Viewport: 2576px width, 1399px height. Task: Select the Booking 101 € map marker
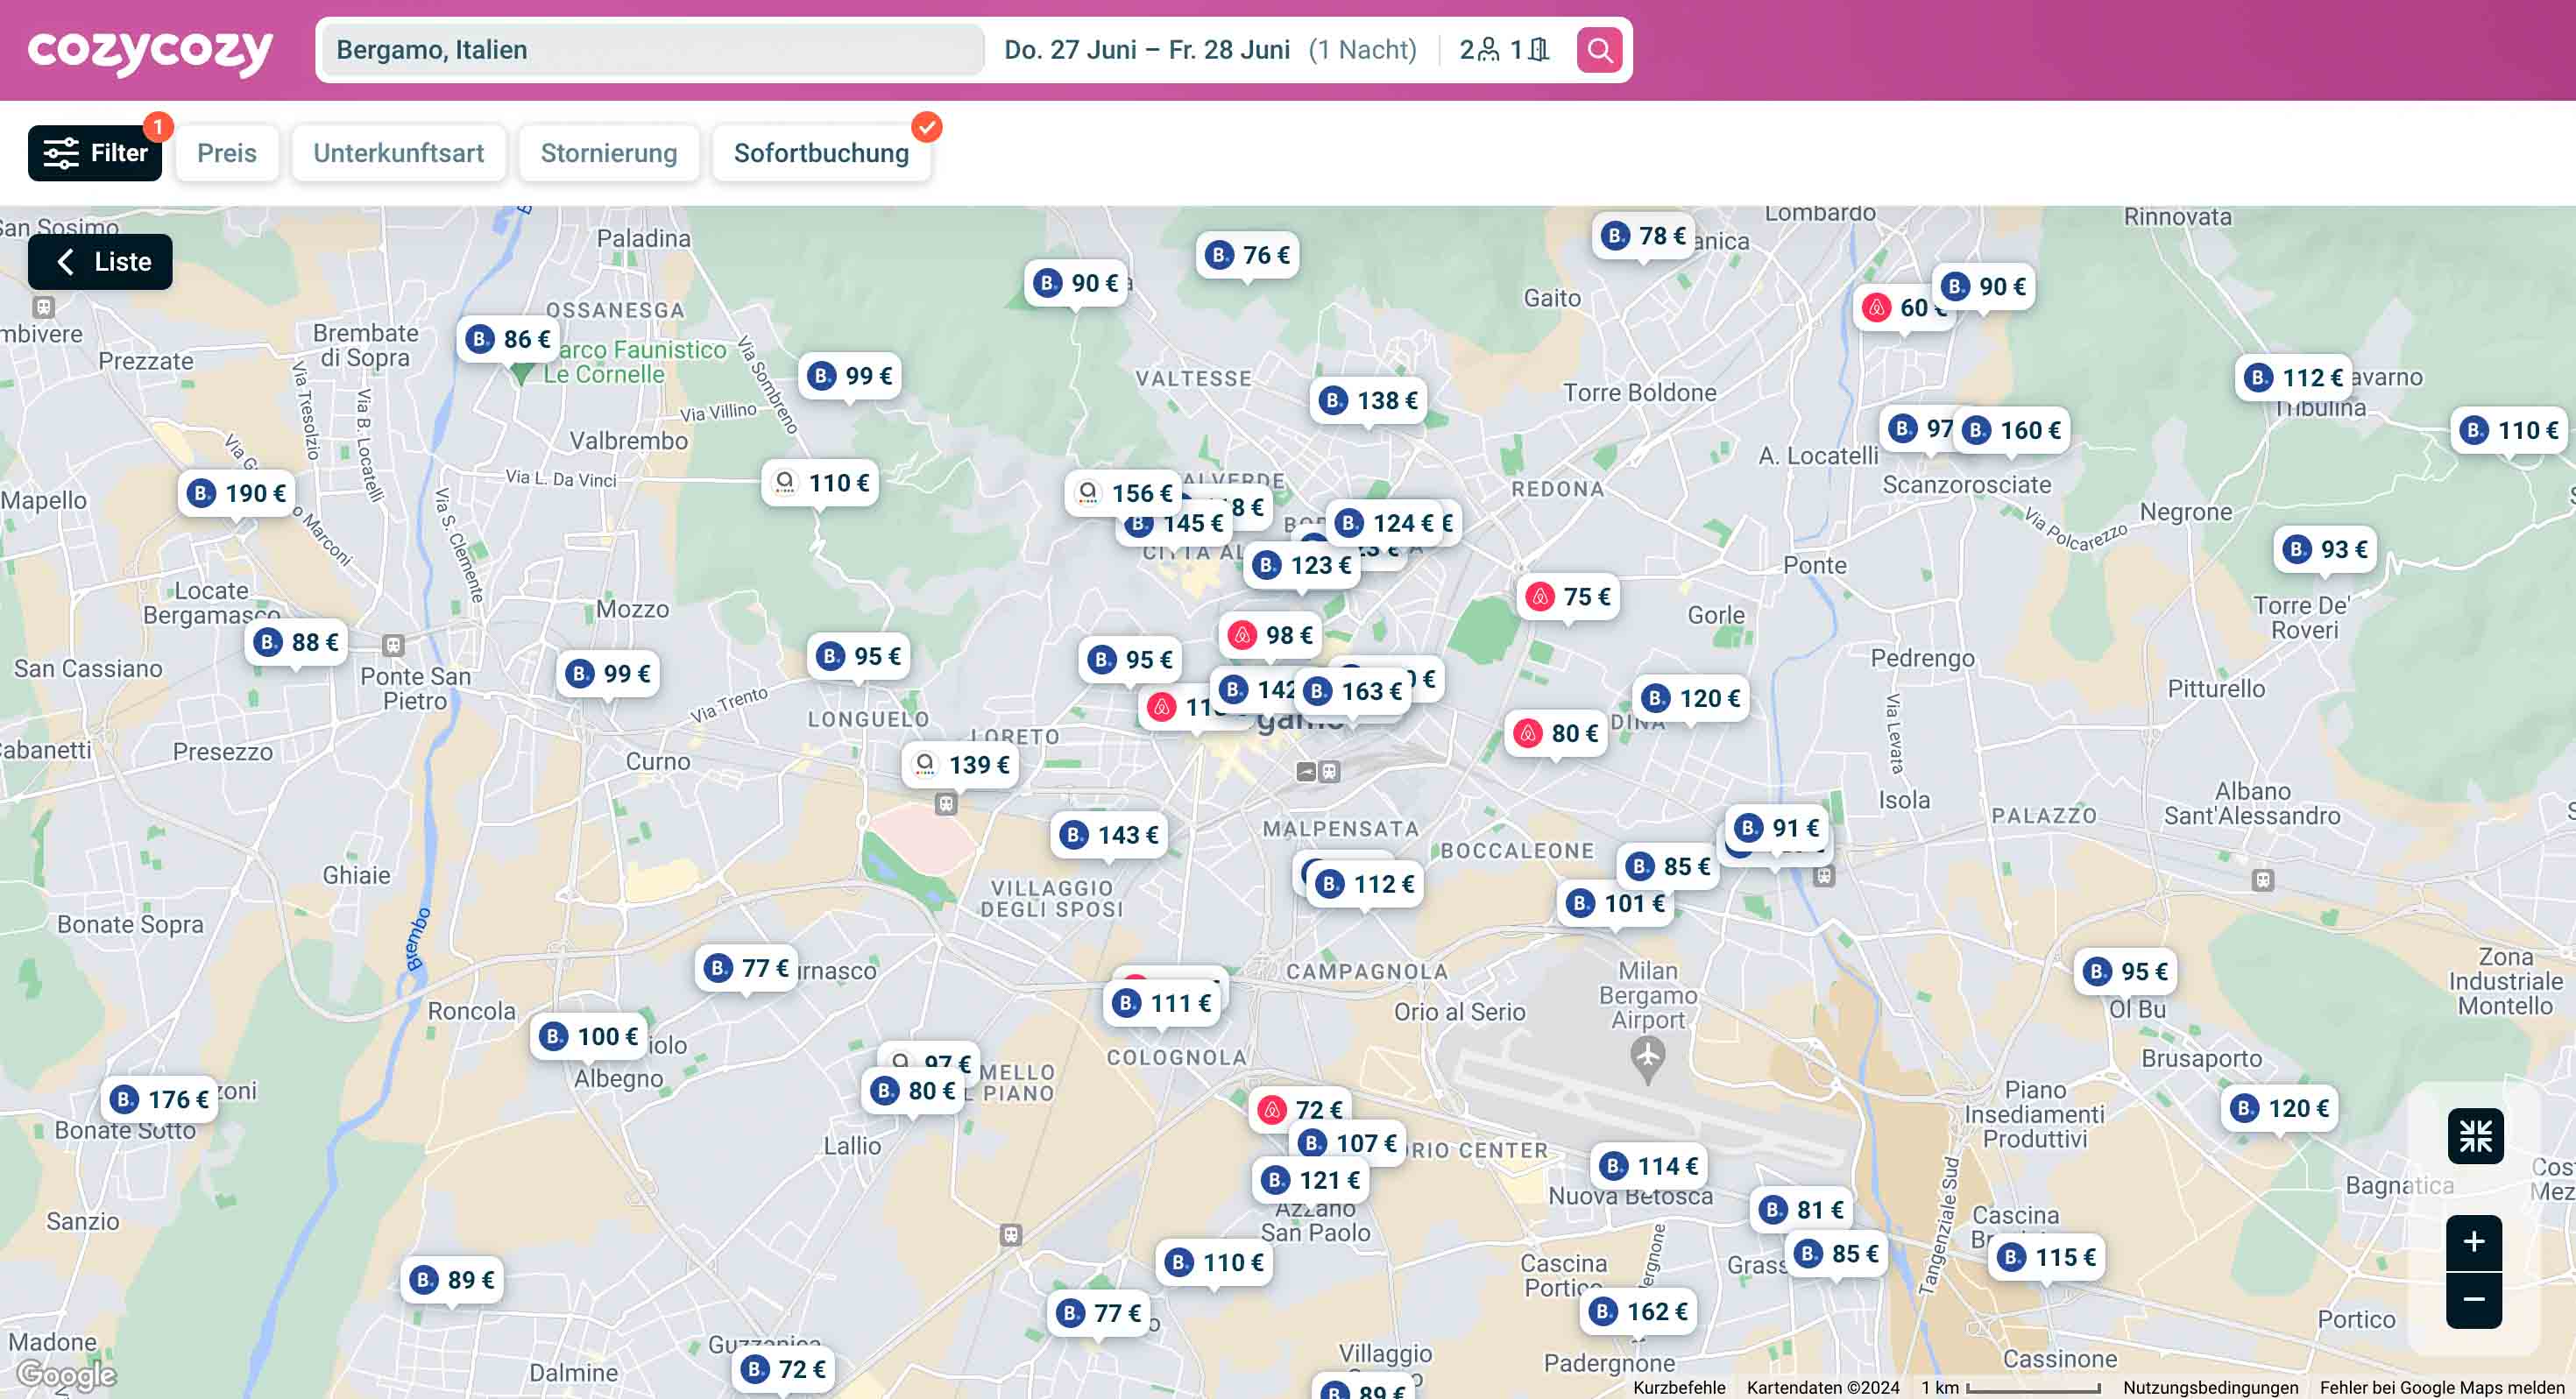click(x=1616, y=904)
